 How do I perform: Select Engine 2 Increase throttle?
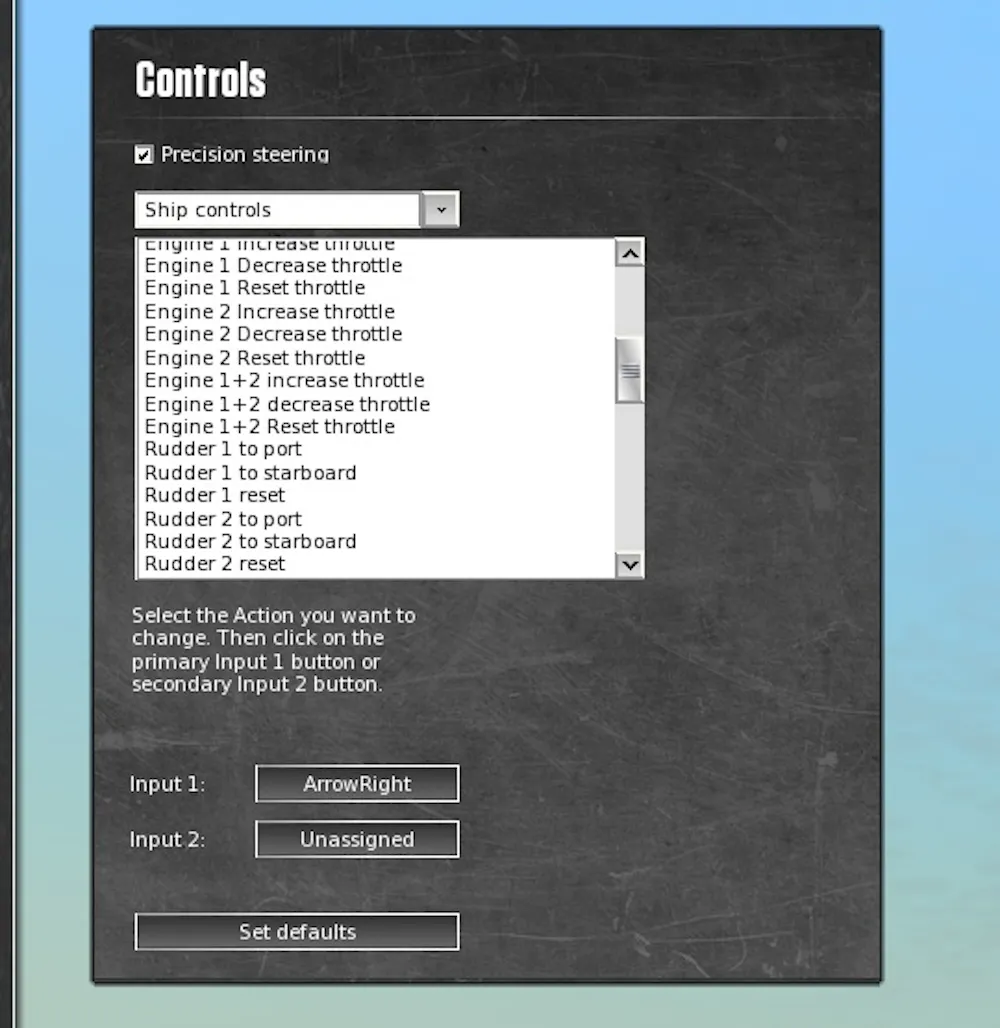pos(377,311)
